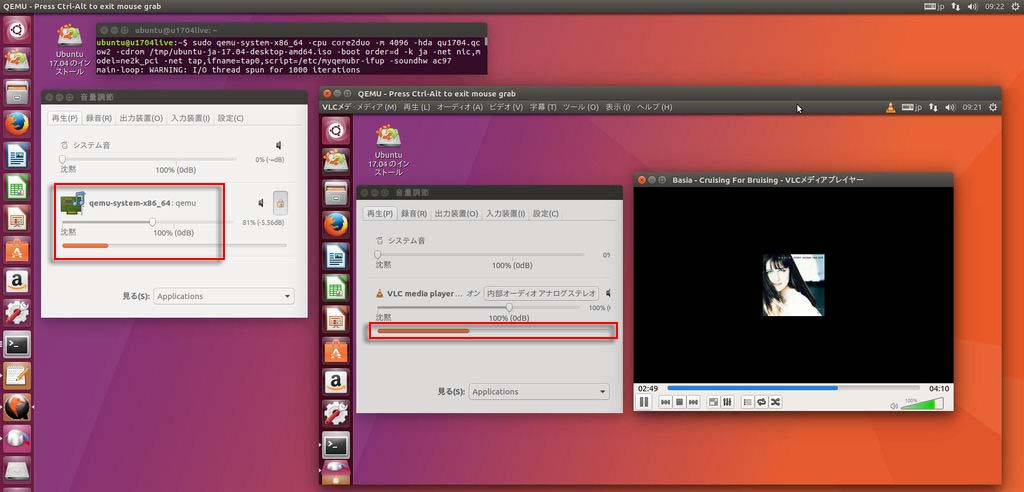Click VLC elapsed time 02:49
This screenshot has height=492, width=1024.
[647, 388]
